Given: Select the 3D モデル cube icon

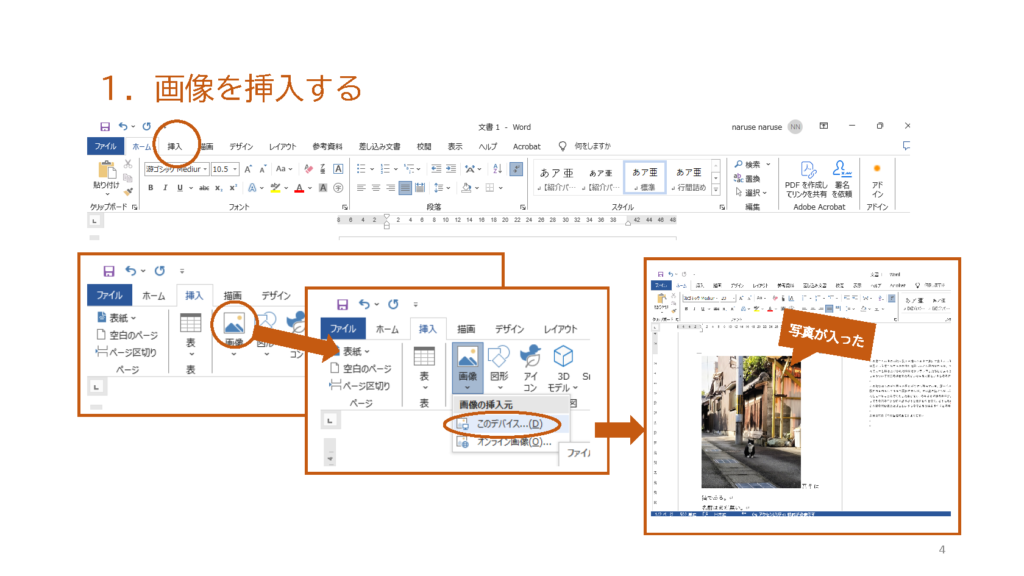Looking at the screenshot, I should point(563,356).
